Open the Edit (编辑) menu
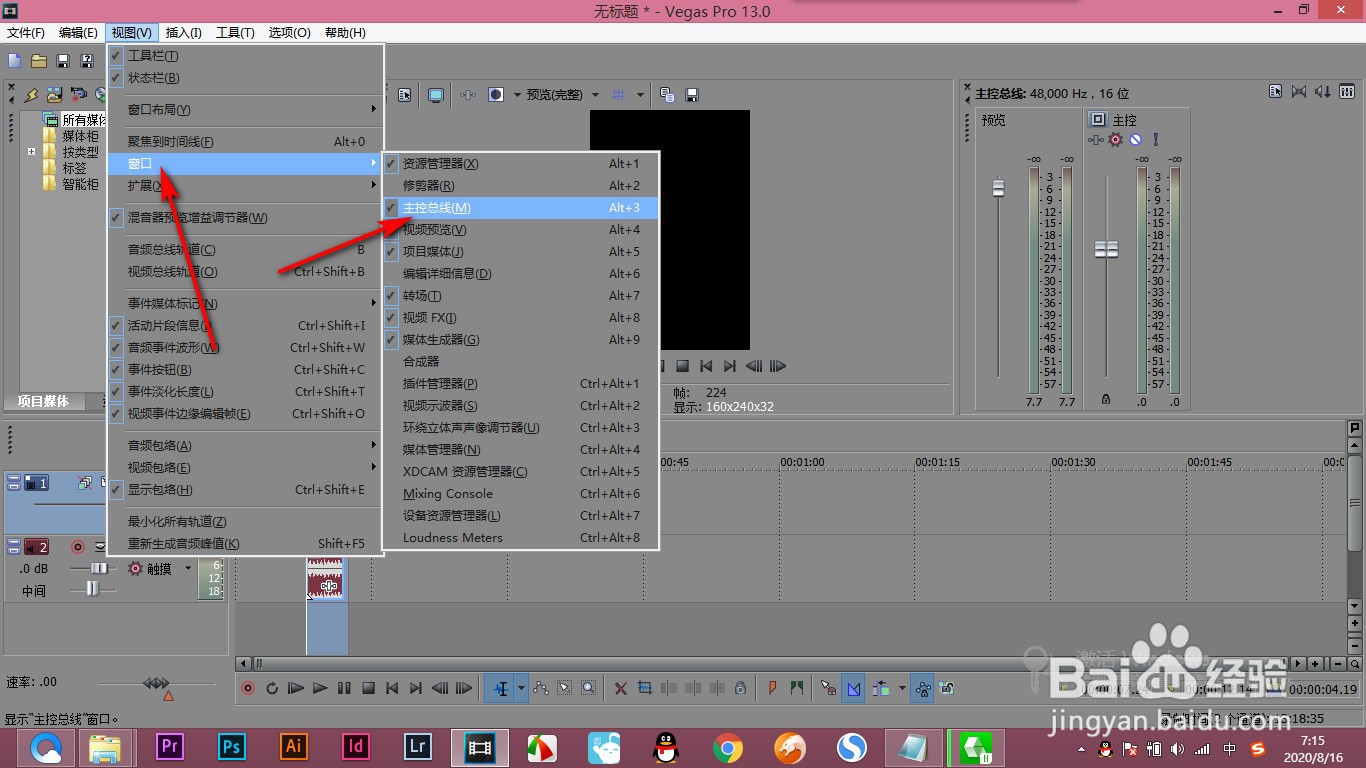Image resolution: width=1366 pixels, height=768 pixels. click(78, 33)
